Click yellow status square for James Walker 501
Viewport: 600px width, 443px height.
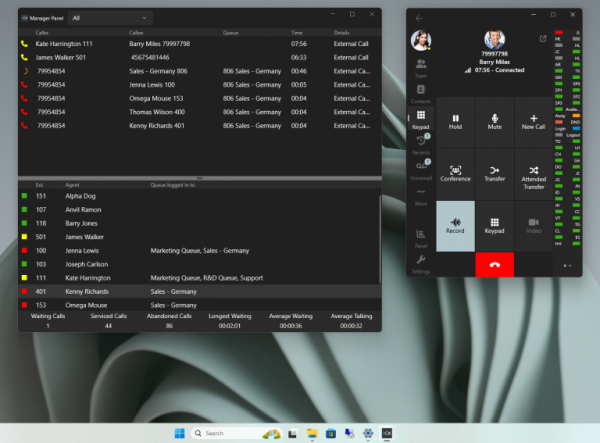click(x=24, y=237)
